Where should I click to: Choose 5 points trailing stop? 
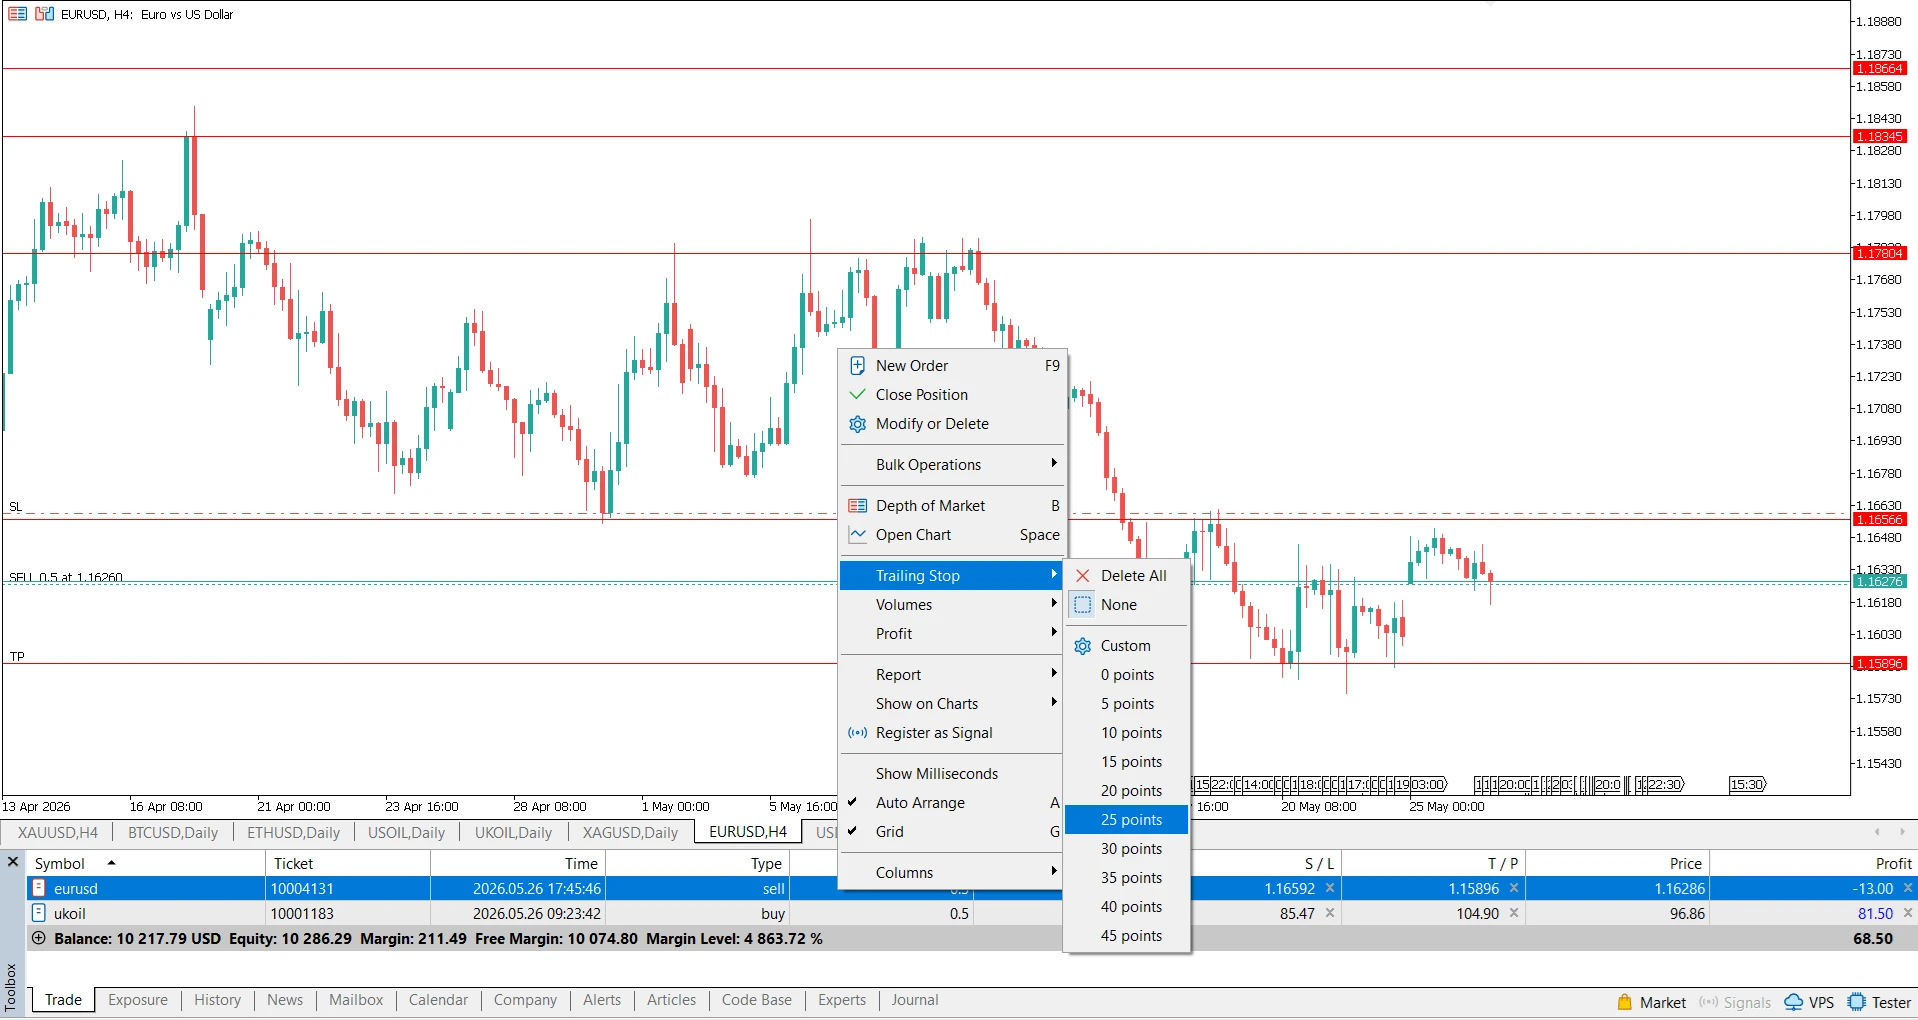pos(1127,704)
